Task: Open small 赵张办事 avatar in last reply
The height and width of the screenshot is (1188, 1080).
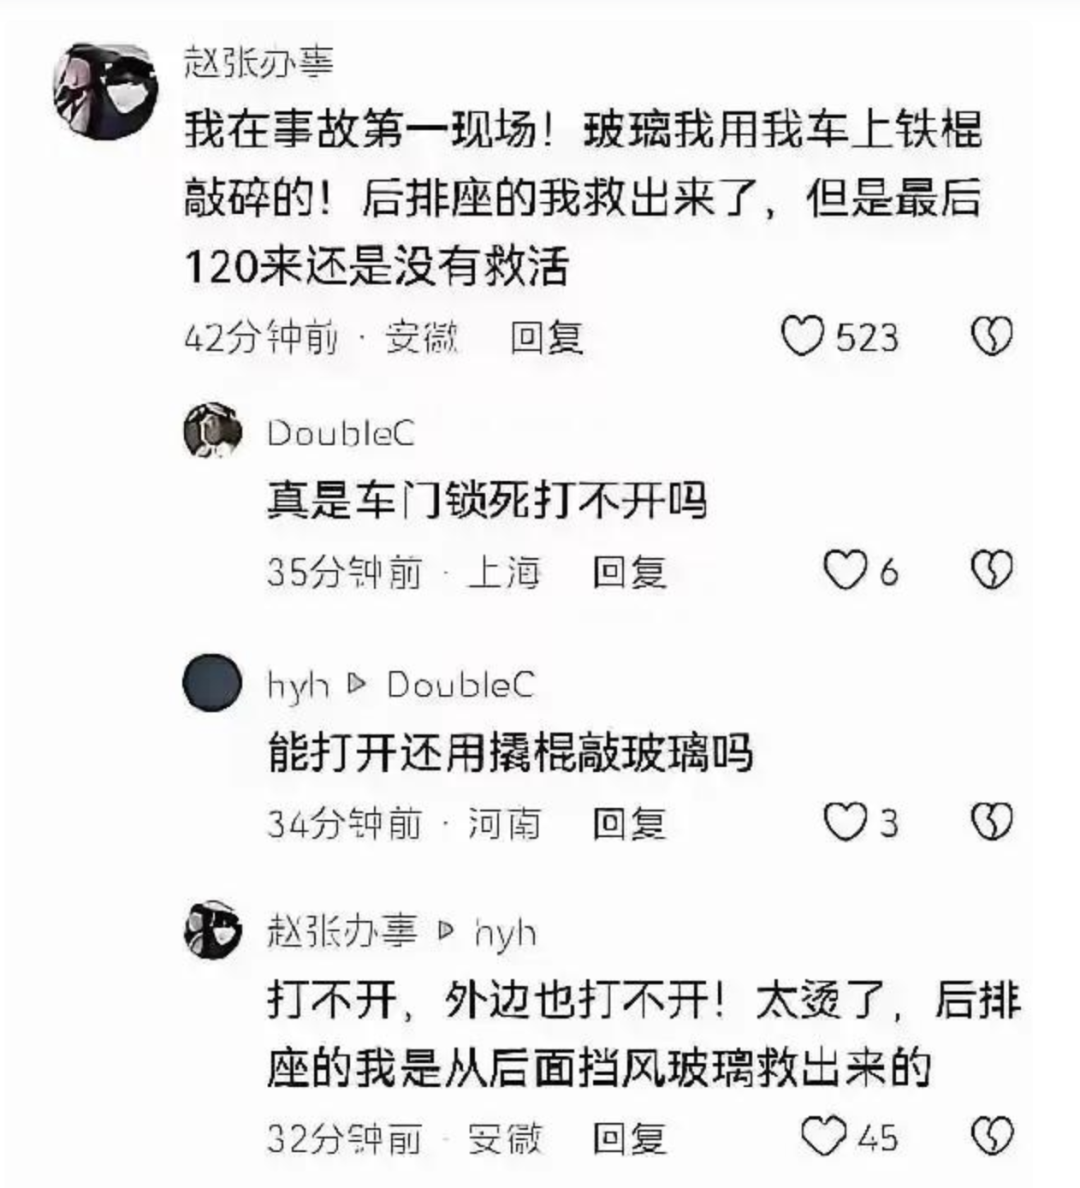Action: coord(213,930)
